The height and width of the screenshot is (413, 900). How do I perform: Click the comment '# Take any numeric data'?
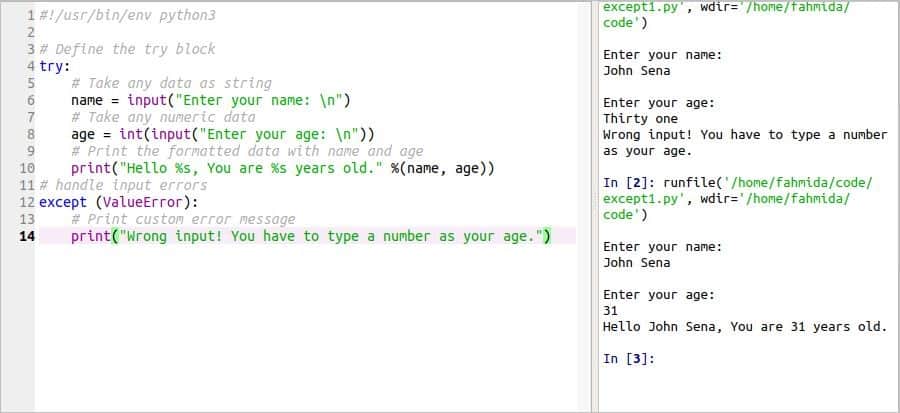pos(163,118)
